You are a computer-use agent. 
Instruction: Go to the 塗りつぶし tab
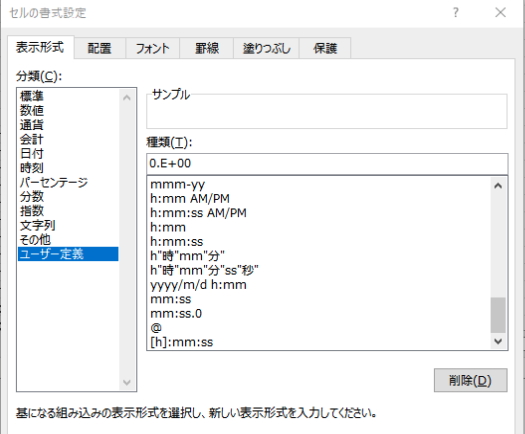coord(266,48)
